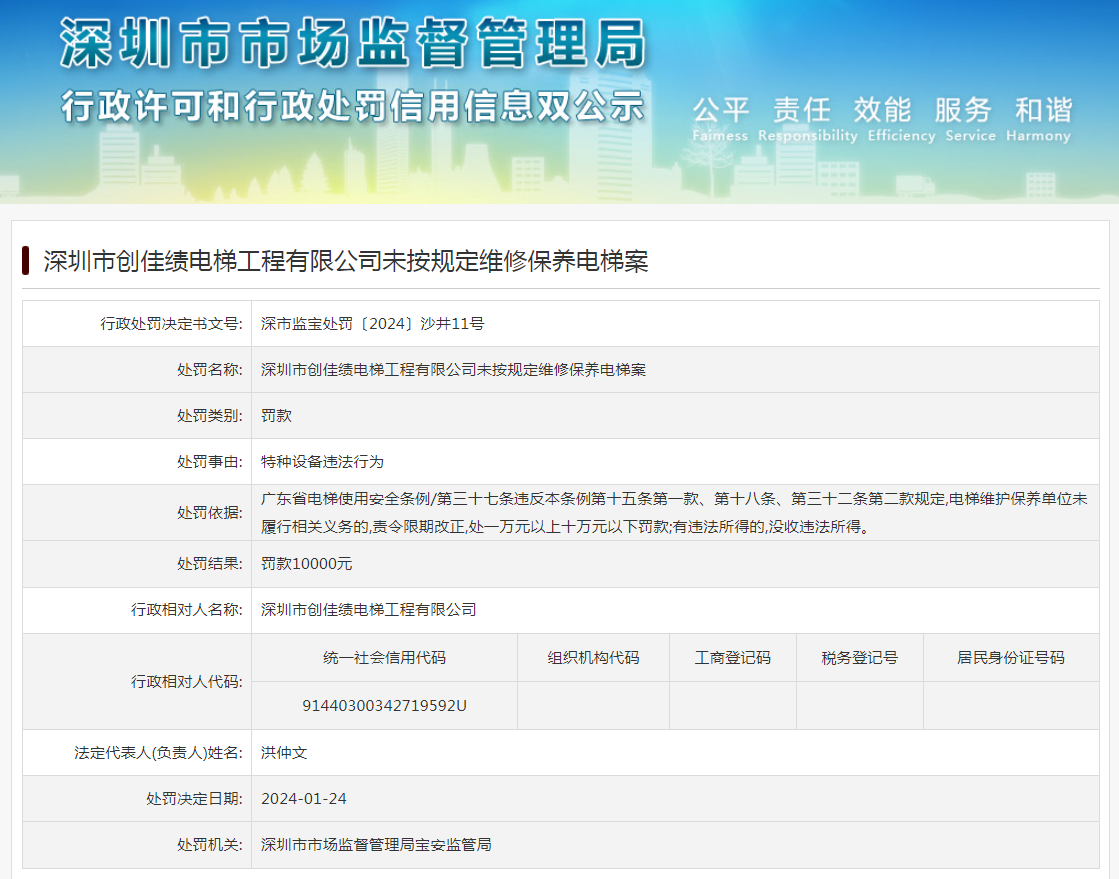
Task: Click the 处罚名称 row value text
Action: pos(453,370)
